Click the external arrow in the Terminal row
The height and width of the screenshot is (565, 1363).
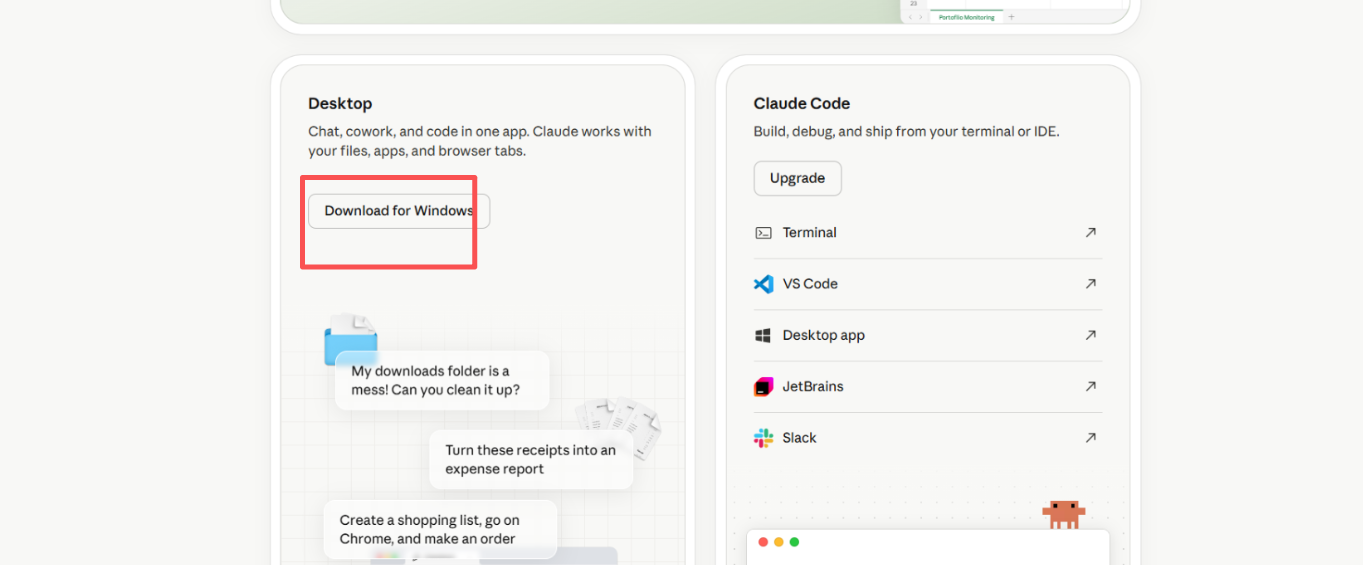(1090, 232)
